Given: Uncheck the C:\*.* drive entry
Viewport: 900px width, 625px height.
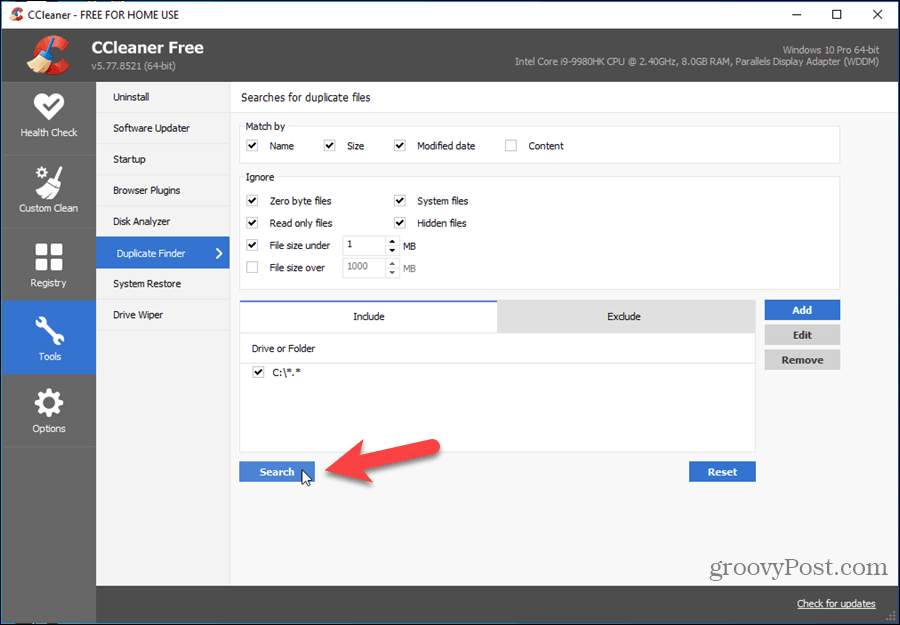Looking at the screenshot, I should pos(258,372).
